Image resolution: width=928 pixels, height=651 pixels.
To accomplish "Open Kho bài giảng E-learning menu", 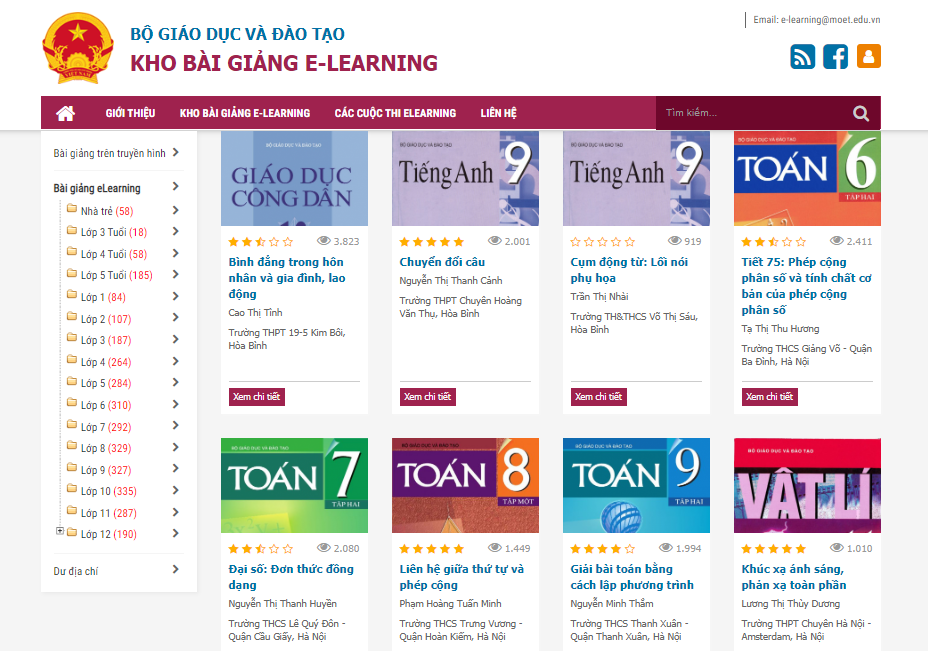I will pyautogui.click(x=245, y=113).
